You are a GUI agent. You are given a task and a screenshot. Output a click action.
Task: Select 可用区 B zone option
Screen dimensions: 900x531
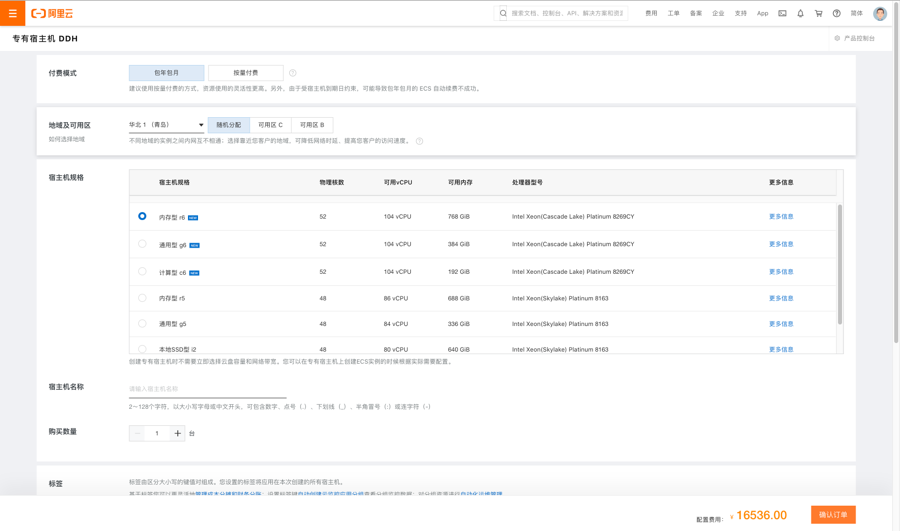[x=312, y=125]
